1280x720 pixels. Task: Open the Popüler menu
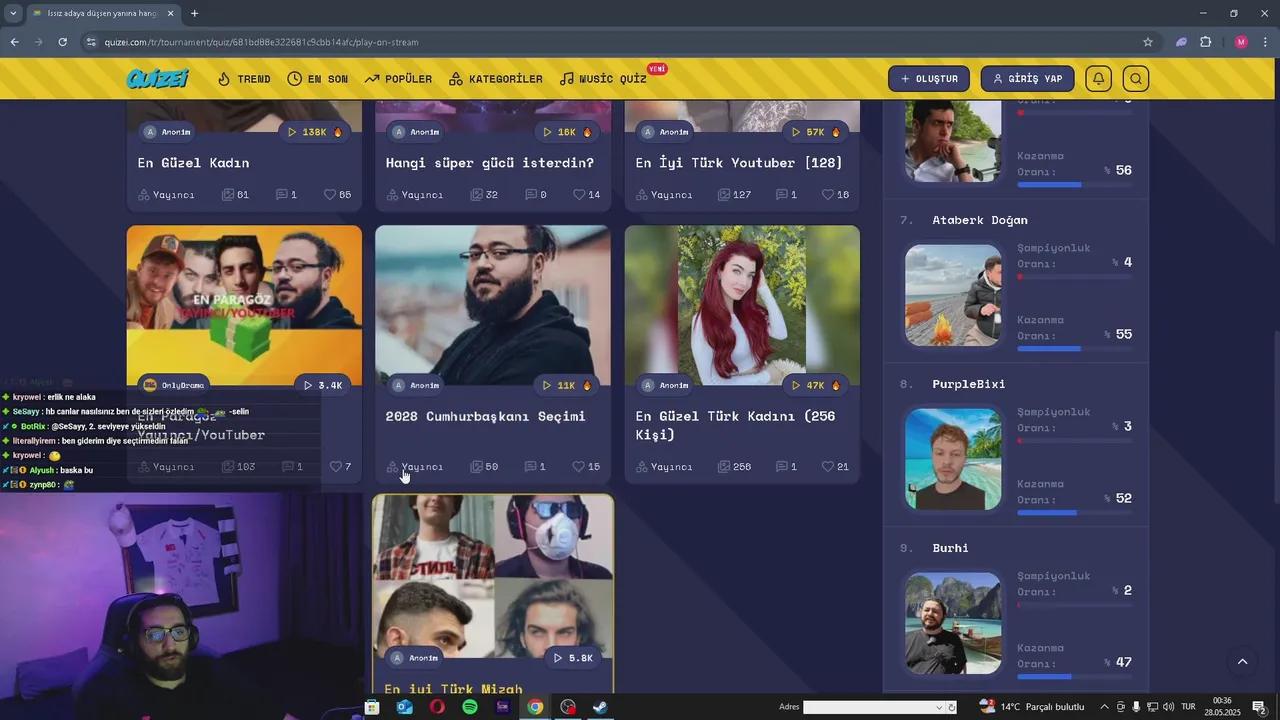(x=398, y=79)
